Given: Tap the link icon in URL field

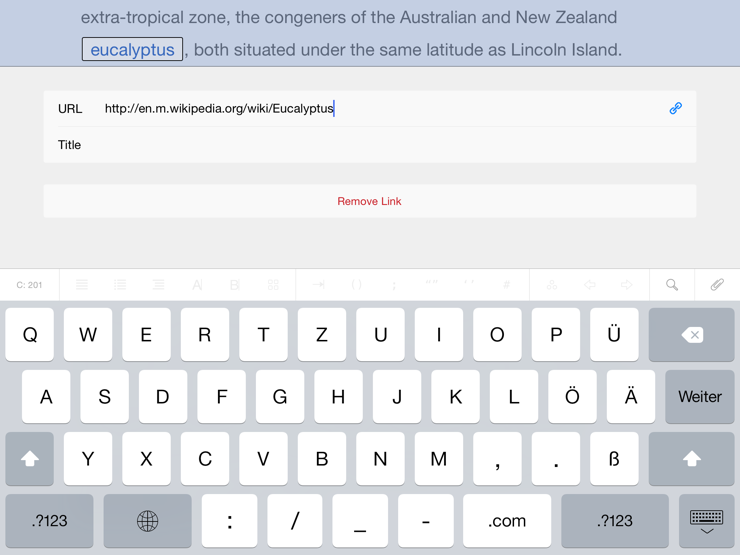Looking at the screenshot, I should click(x=675, y=108).
